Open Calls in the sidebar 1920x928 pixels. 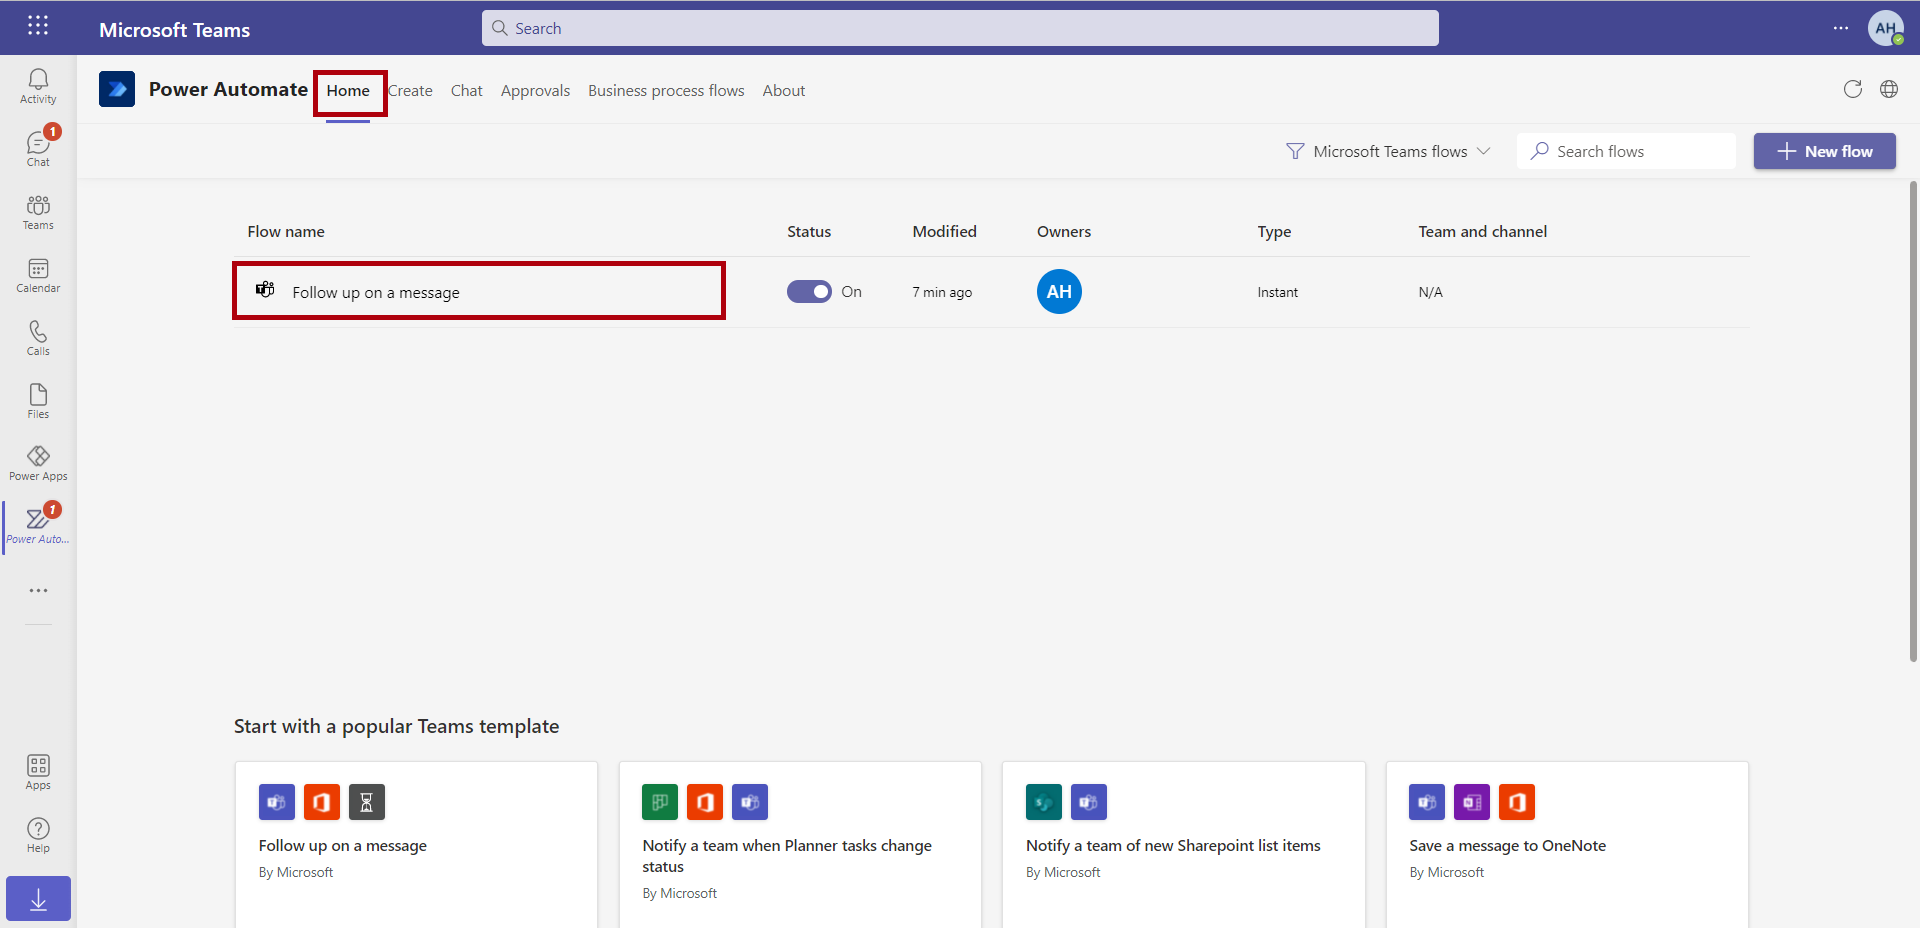[38, 338]
